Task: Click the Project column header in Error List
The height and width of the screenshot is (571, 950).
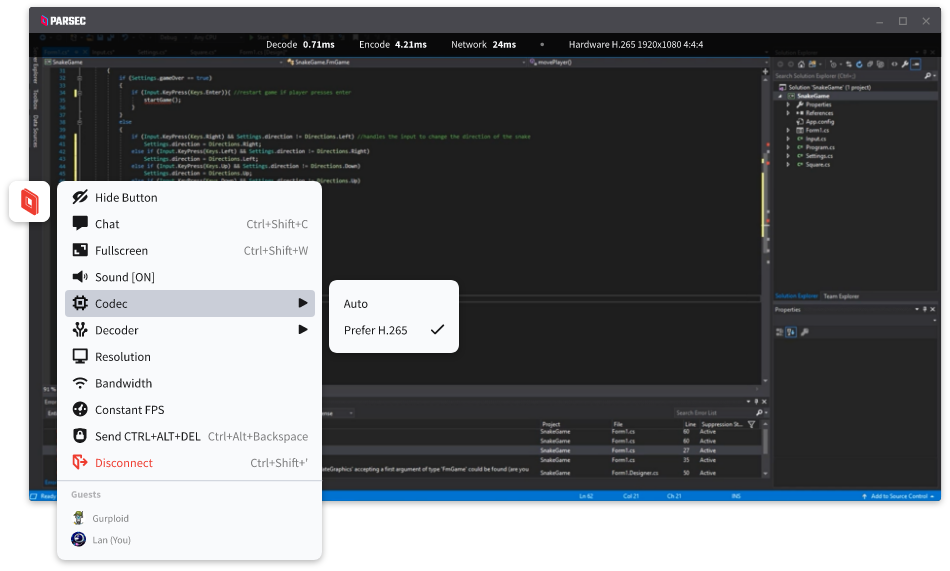Action: (551, 424)
